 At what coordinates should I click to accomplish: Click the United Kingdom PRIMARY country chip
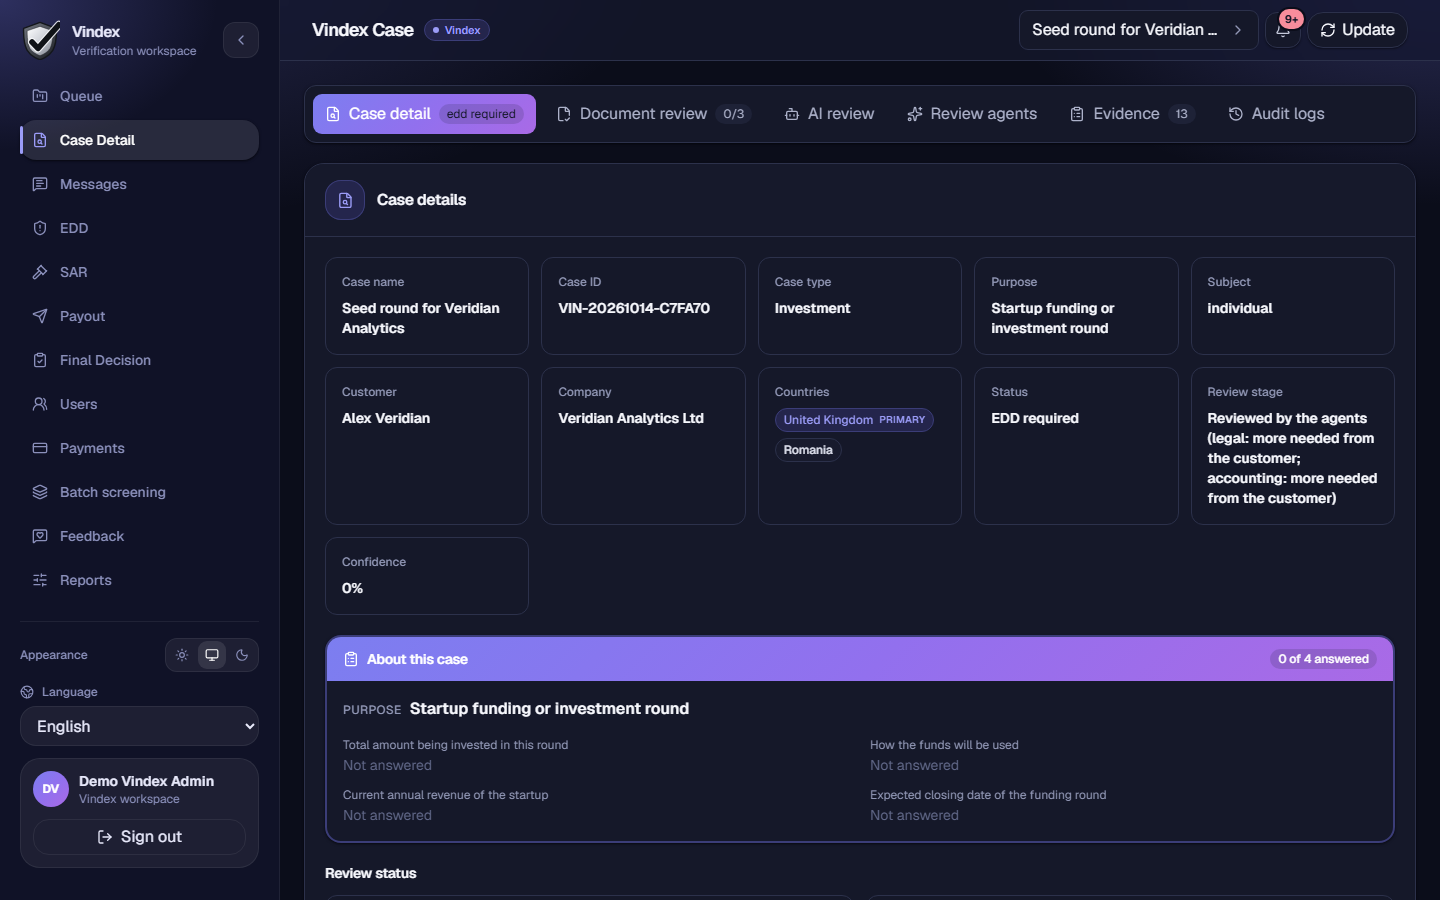(854, 420)
